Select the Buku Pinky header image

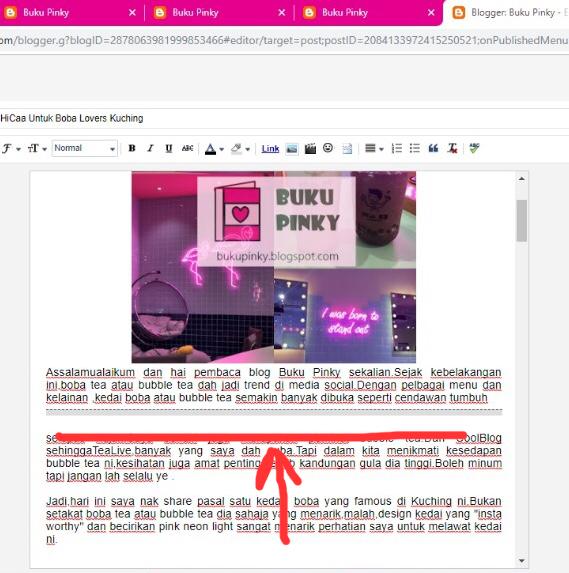click(274, 267)
